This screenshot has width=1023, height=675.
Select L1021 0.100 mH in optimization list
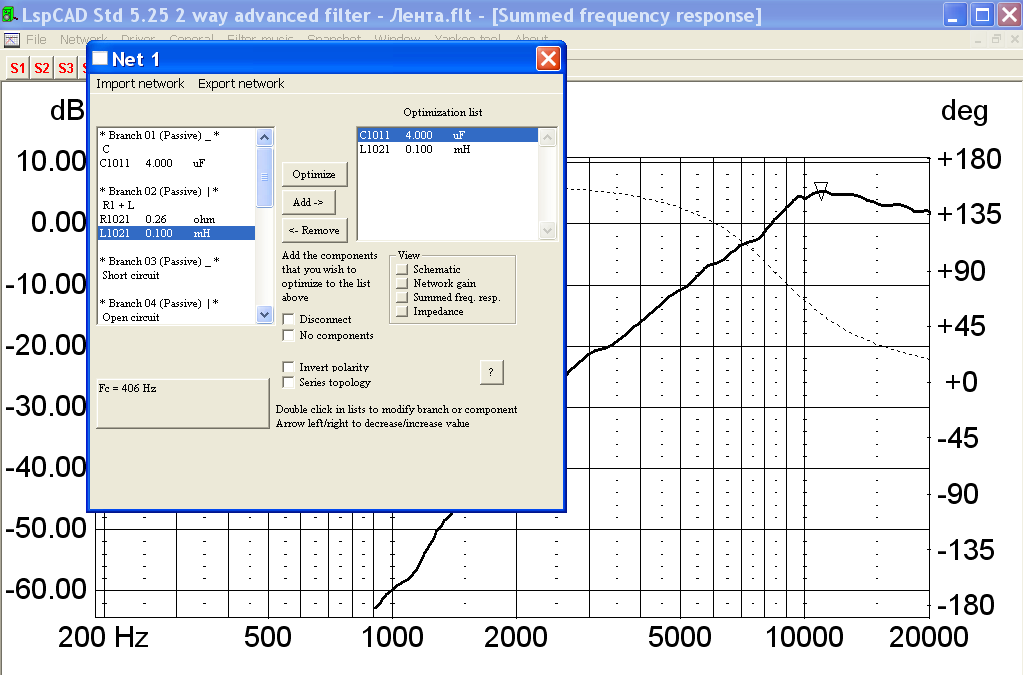click(448, 149)
